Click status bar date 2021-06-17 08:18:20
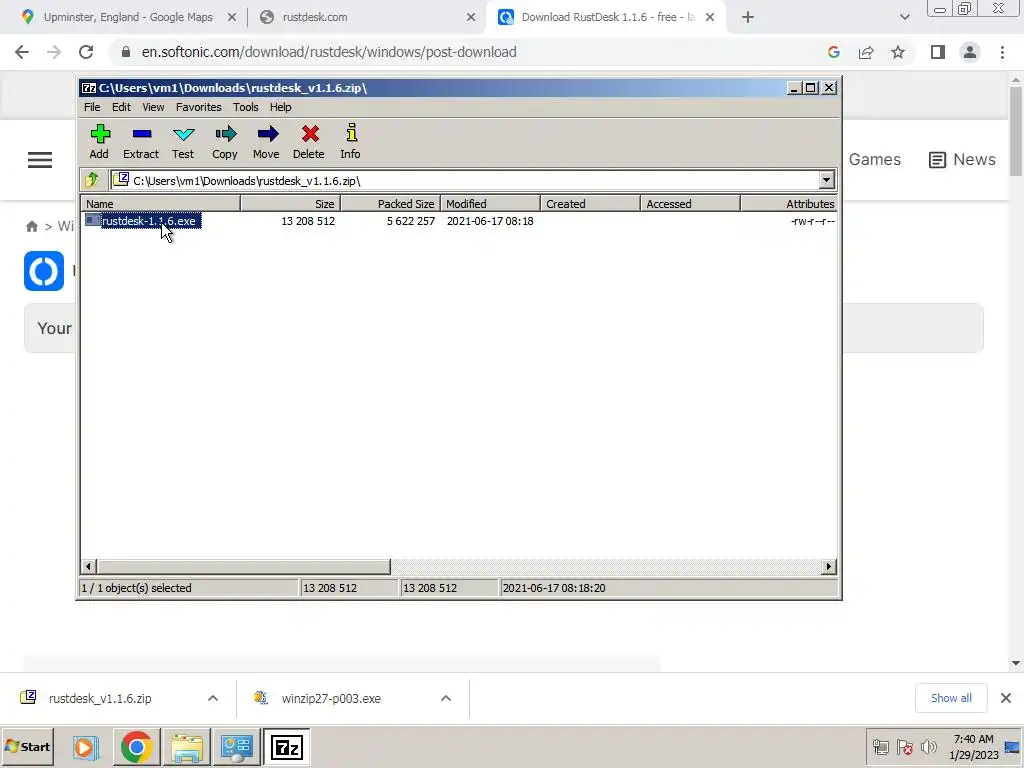The image size is (1024, 768). pyautogui.click(x=554, y=588)
